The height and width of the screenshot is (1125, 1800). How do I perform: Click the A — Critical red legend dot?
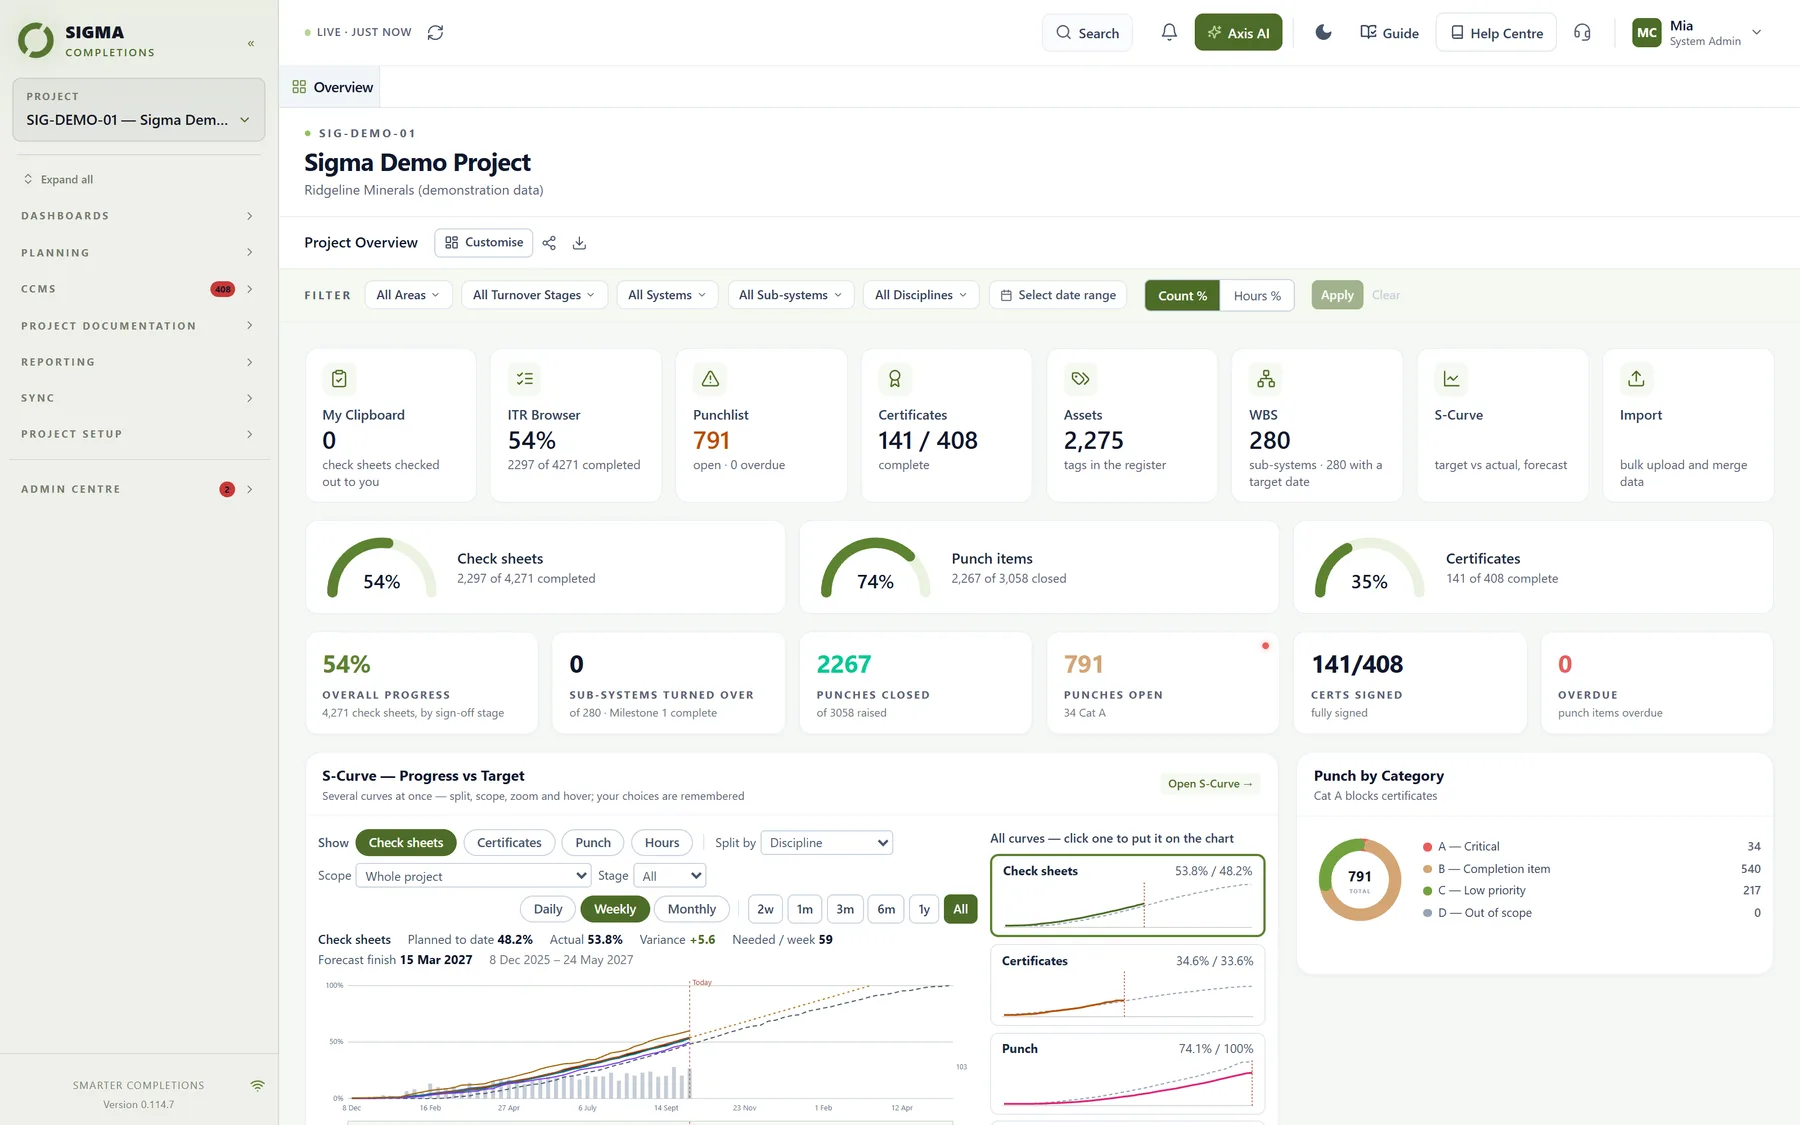pos(1427,847)
